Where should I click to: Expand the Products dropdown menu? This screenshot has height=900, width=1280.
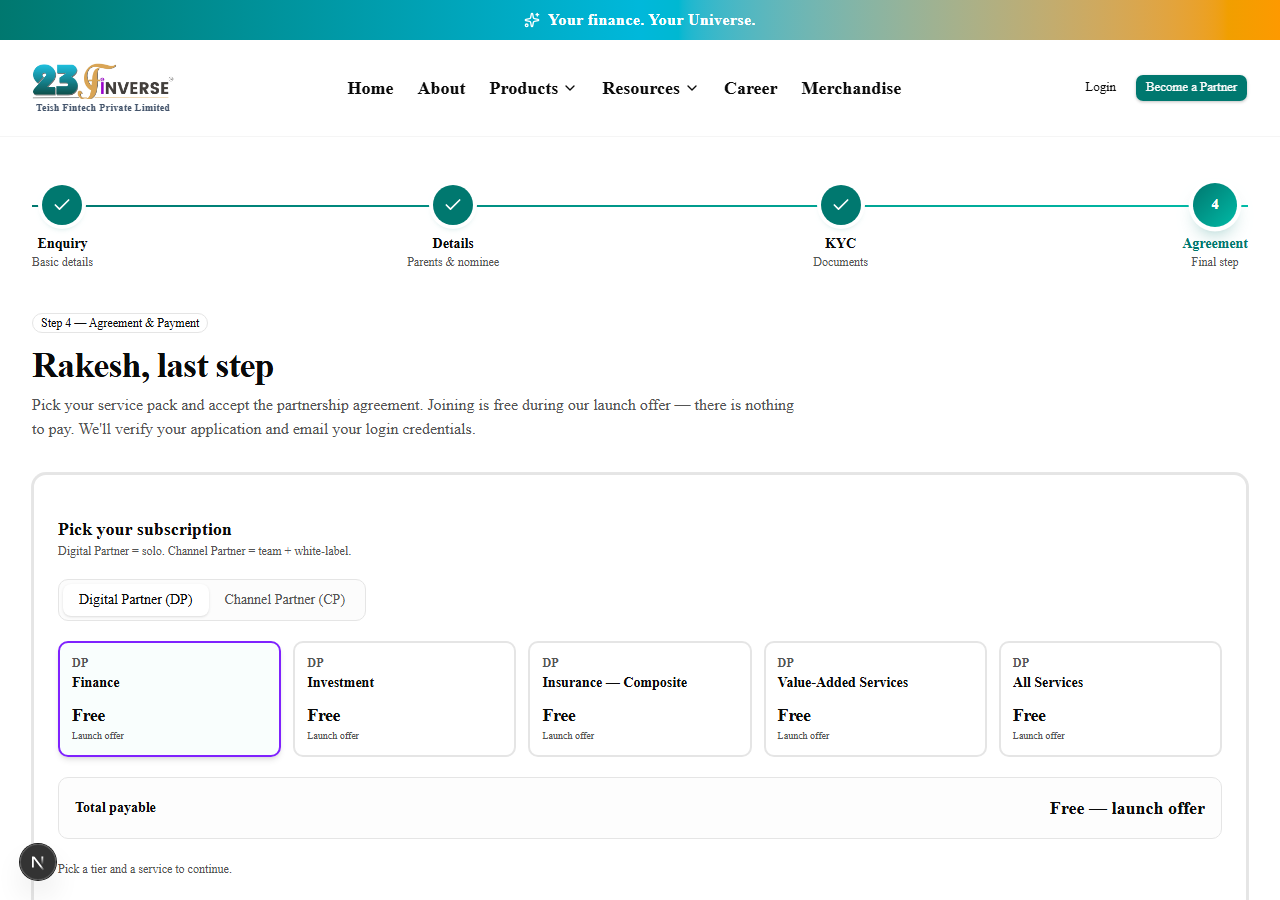tap(533, 88)
